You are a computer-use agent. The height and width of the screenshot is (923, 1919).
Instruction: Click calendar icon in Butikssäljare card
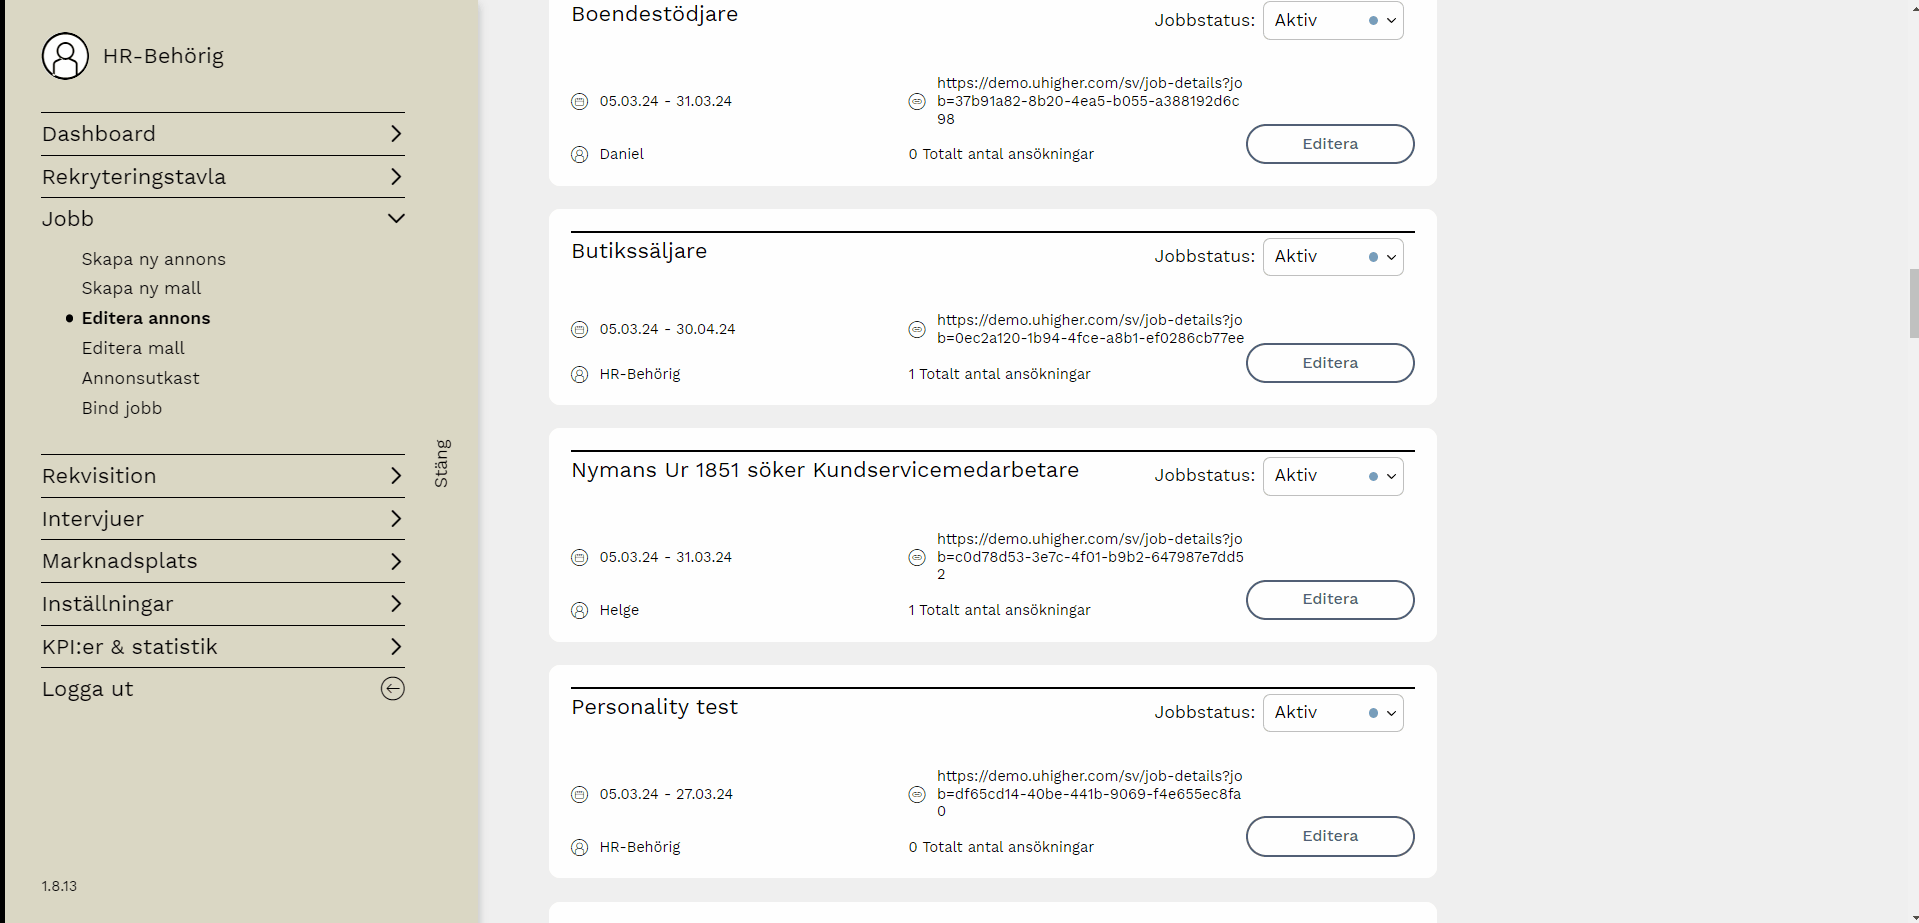pos(579,330)
